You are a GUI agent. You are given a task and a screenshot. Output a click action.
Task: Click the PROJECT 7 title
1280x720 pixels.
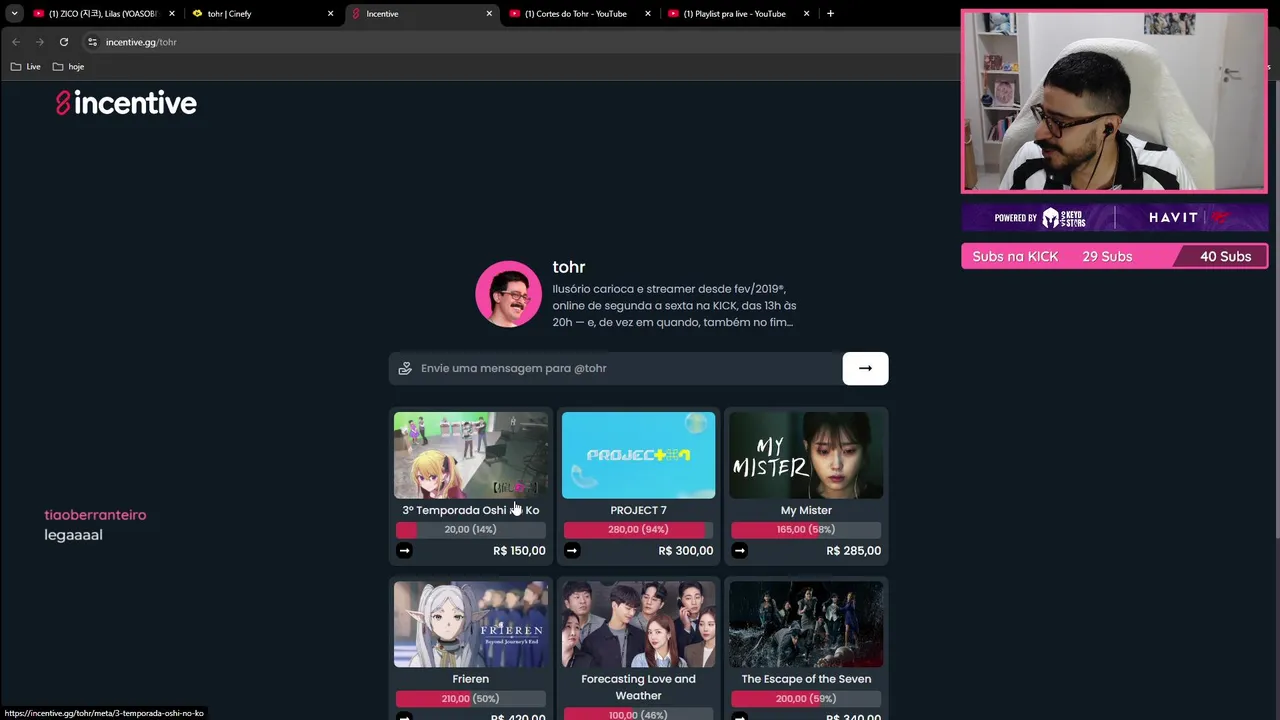638,510
